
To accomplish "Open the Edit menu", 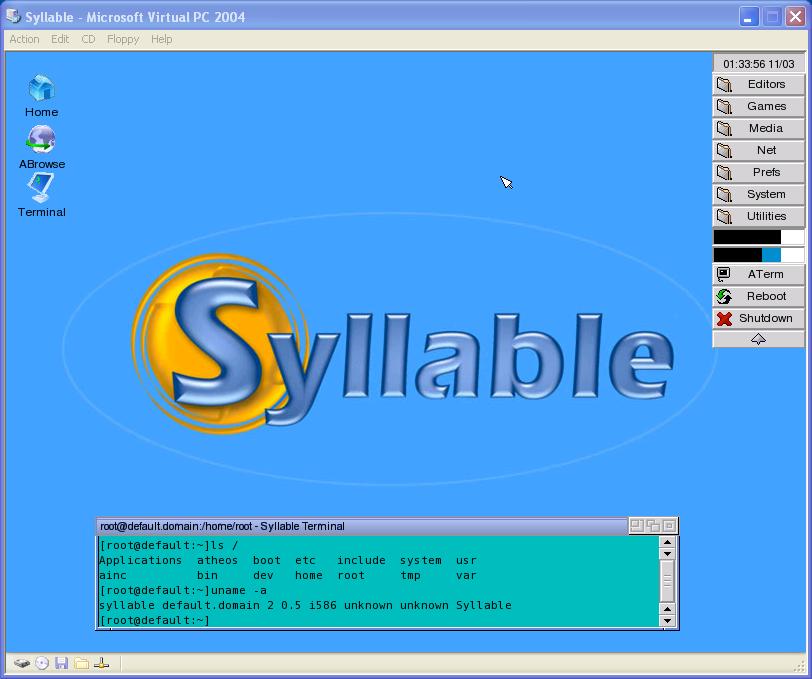I will pos(60,39).
